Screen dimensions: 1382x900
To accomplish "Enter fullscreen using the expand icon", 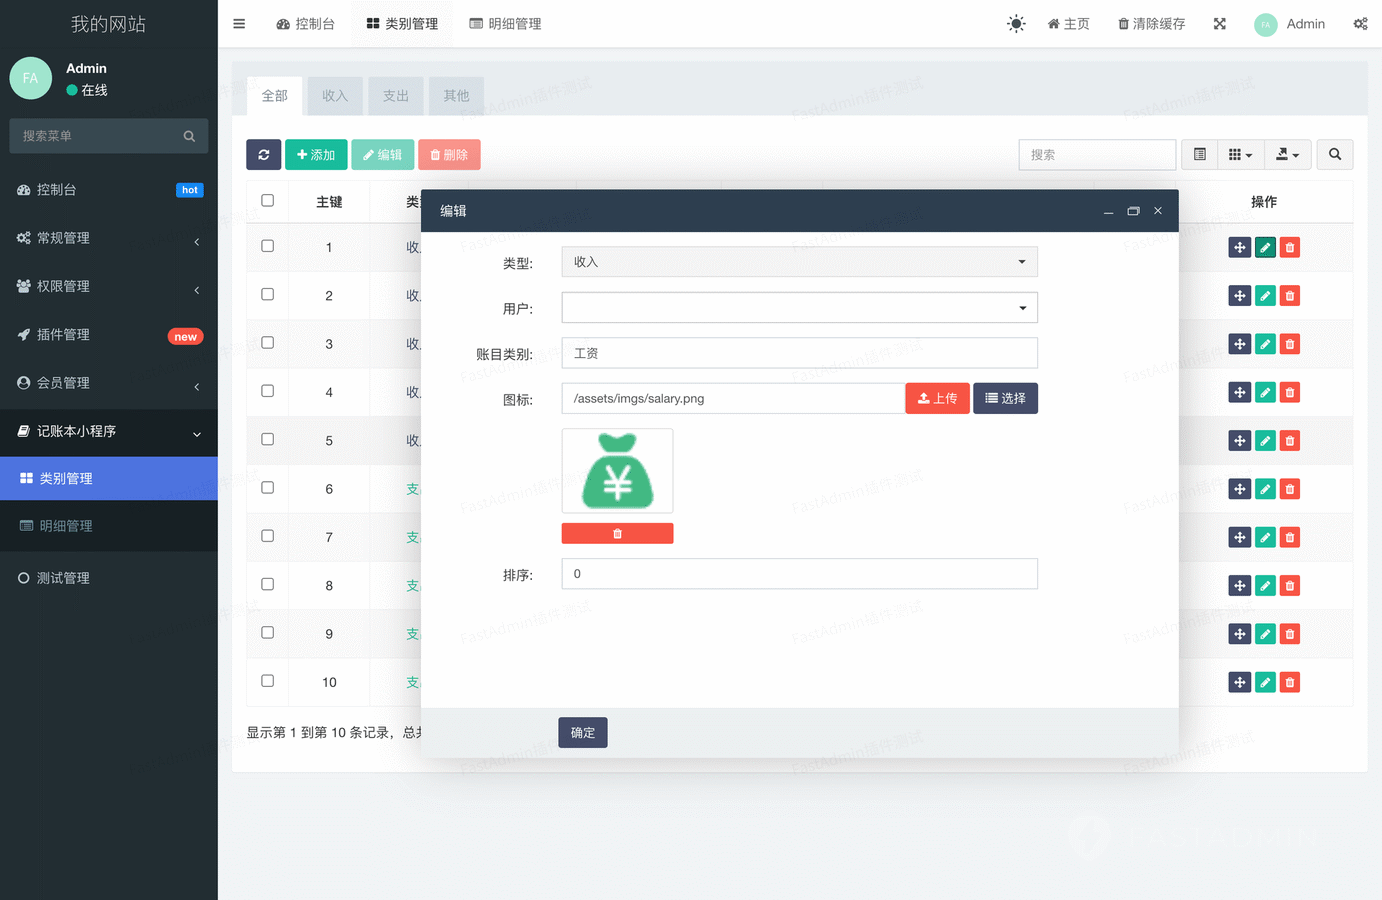I will pyautogui.click(x=1219, y=24).
